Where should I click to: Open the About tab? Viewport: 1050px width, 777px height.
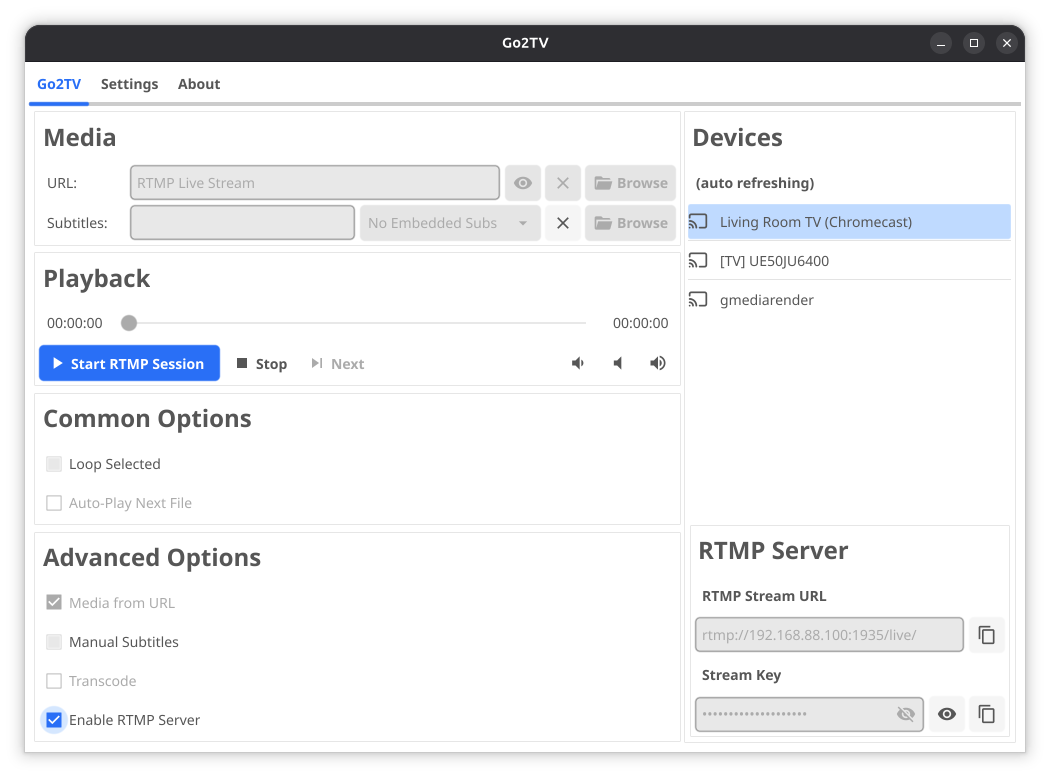click(x=199, y=84)
